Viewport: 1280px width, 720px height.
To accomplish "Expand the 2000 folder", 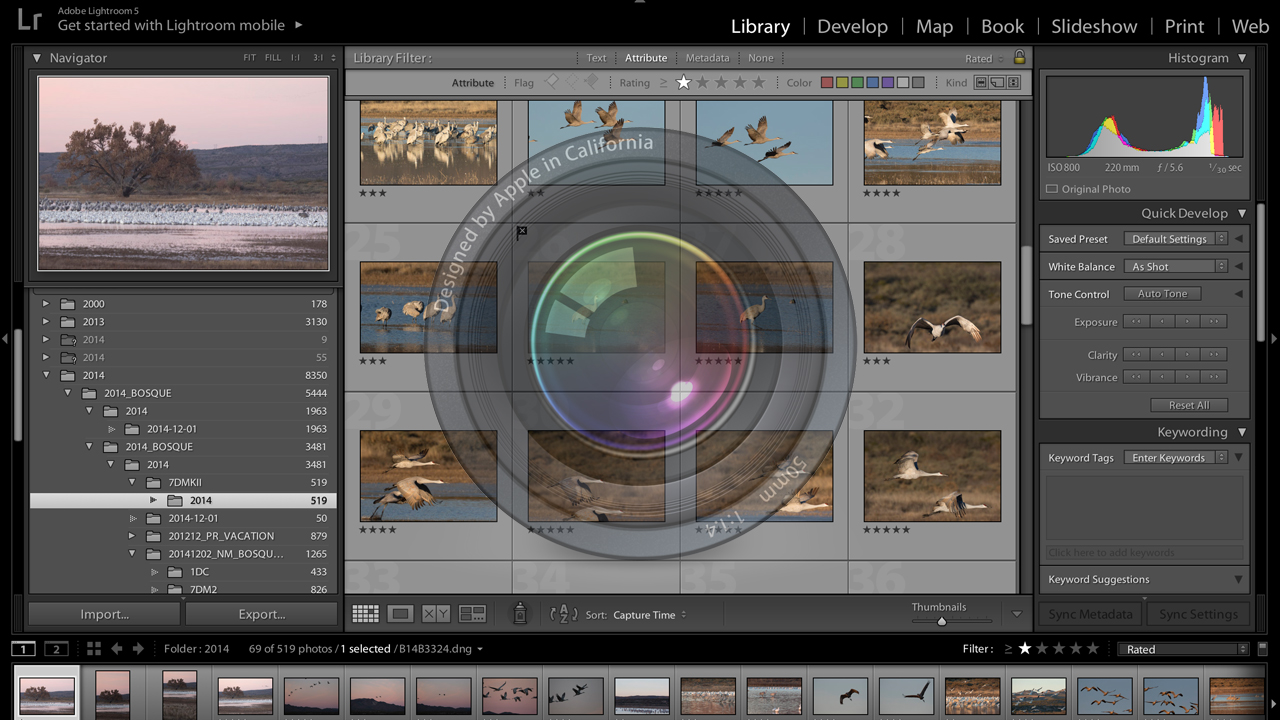I will [x=45, y=304].
